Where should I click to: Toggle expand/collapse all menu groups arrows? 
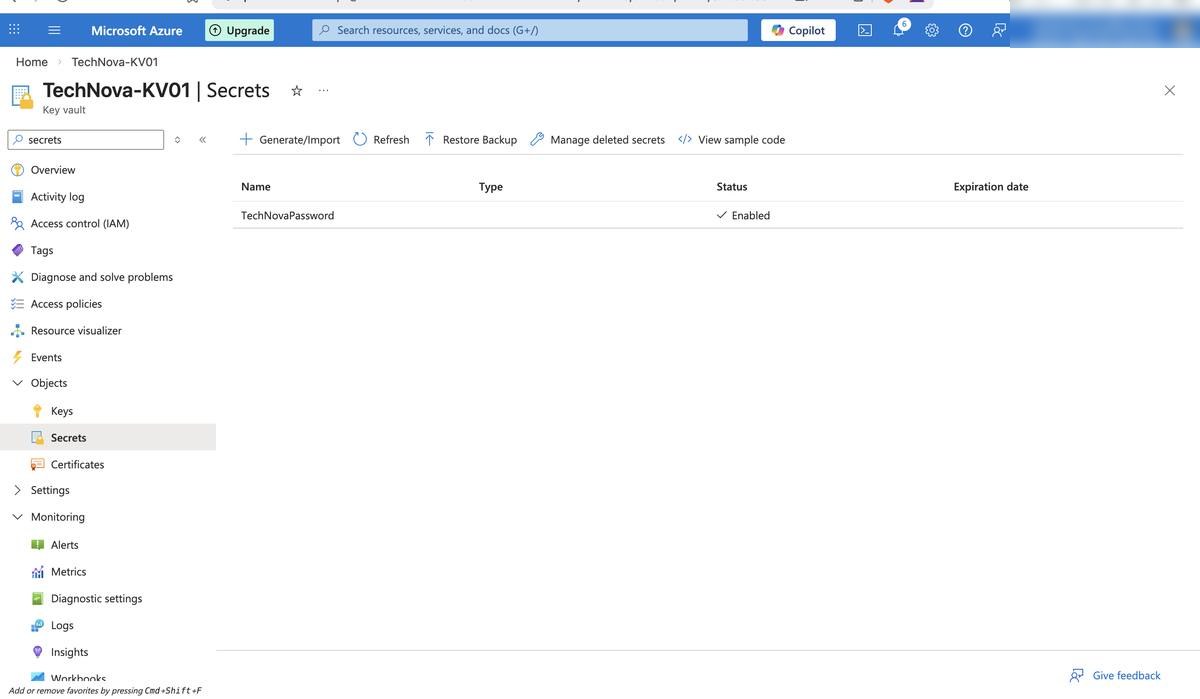177,140
